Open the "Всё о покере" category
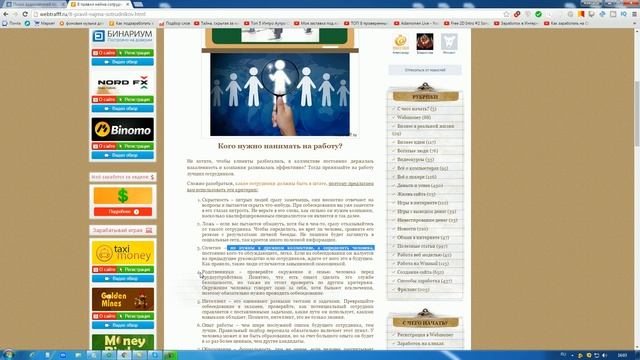 click(416, 177)
